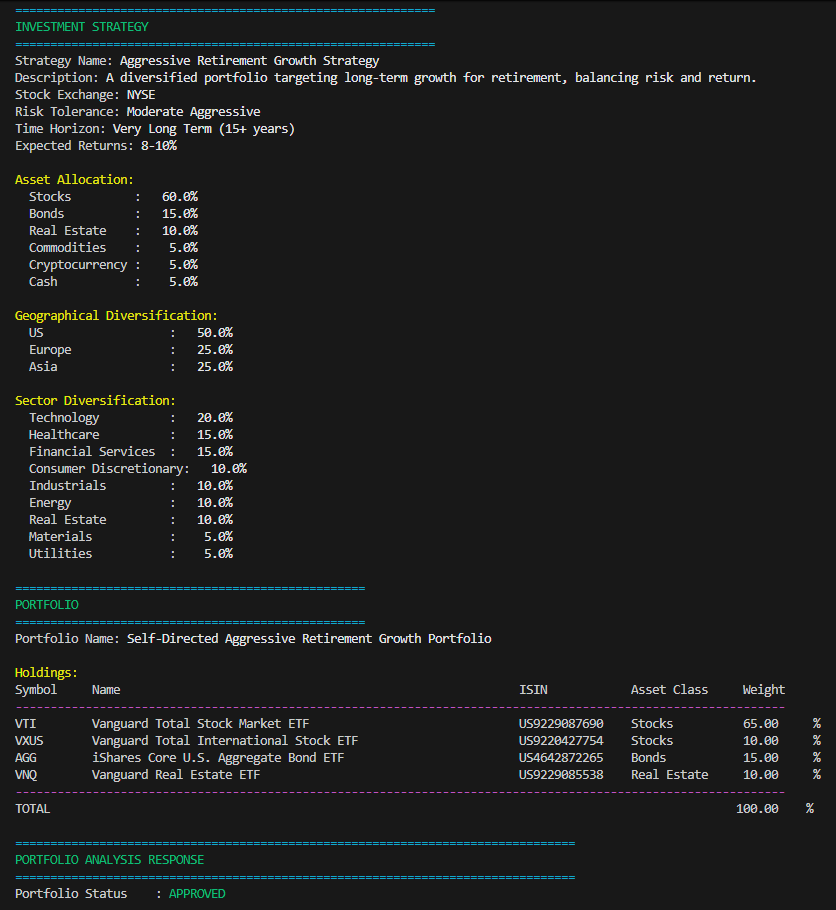Click the APPROVED portfolio status

pos(197,894)
